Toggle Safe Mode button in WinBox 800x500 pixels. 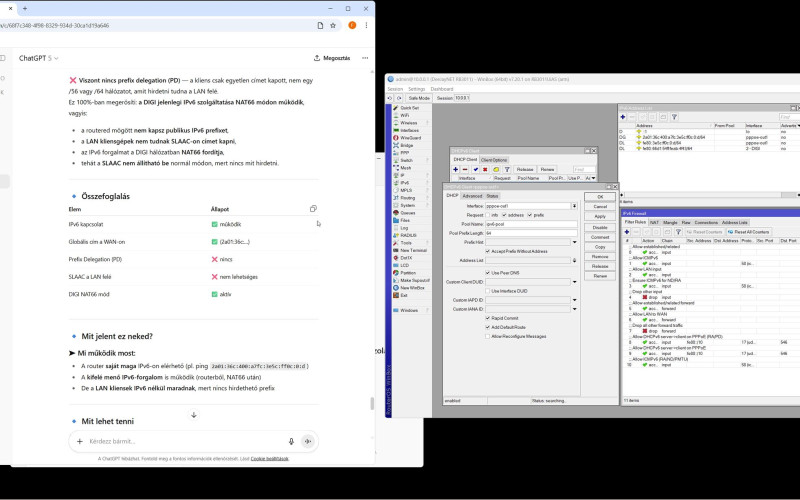(x=419, y=98)
